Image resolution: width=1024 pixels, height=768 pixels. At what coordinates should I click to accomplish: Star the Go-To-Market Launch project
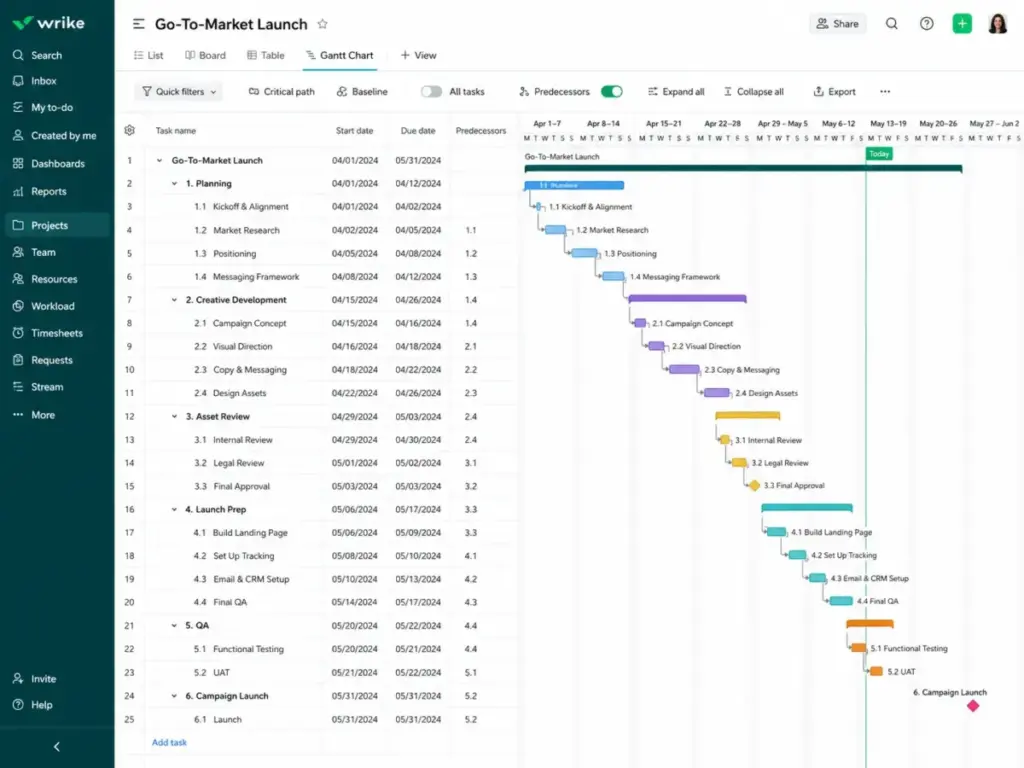[x=323, y=24]
